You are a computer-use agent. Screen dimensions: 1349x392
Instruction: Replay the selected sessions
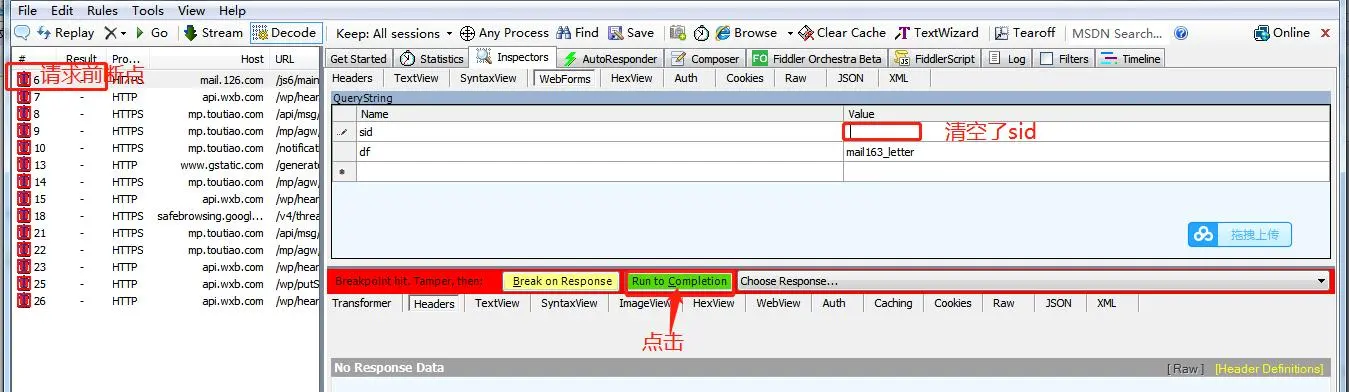coord(66,33)
